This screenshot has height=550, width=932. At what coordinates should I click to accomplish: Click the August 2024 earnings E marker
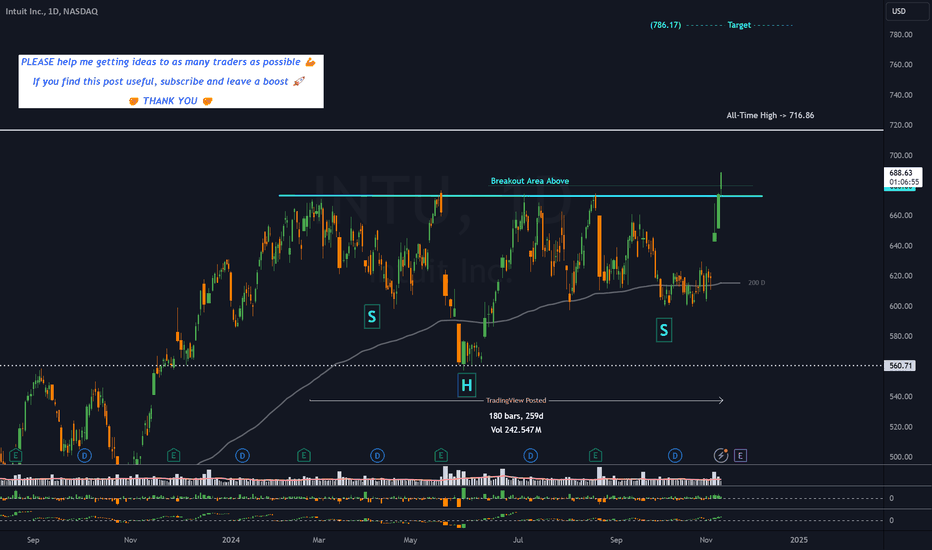coord(595,456)
